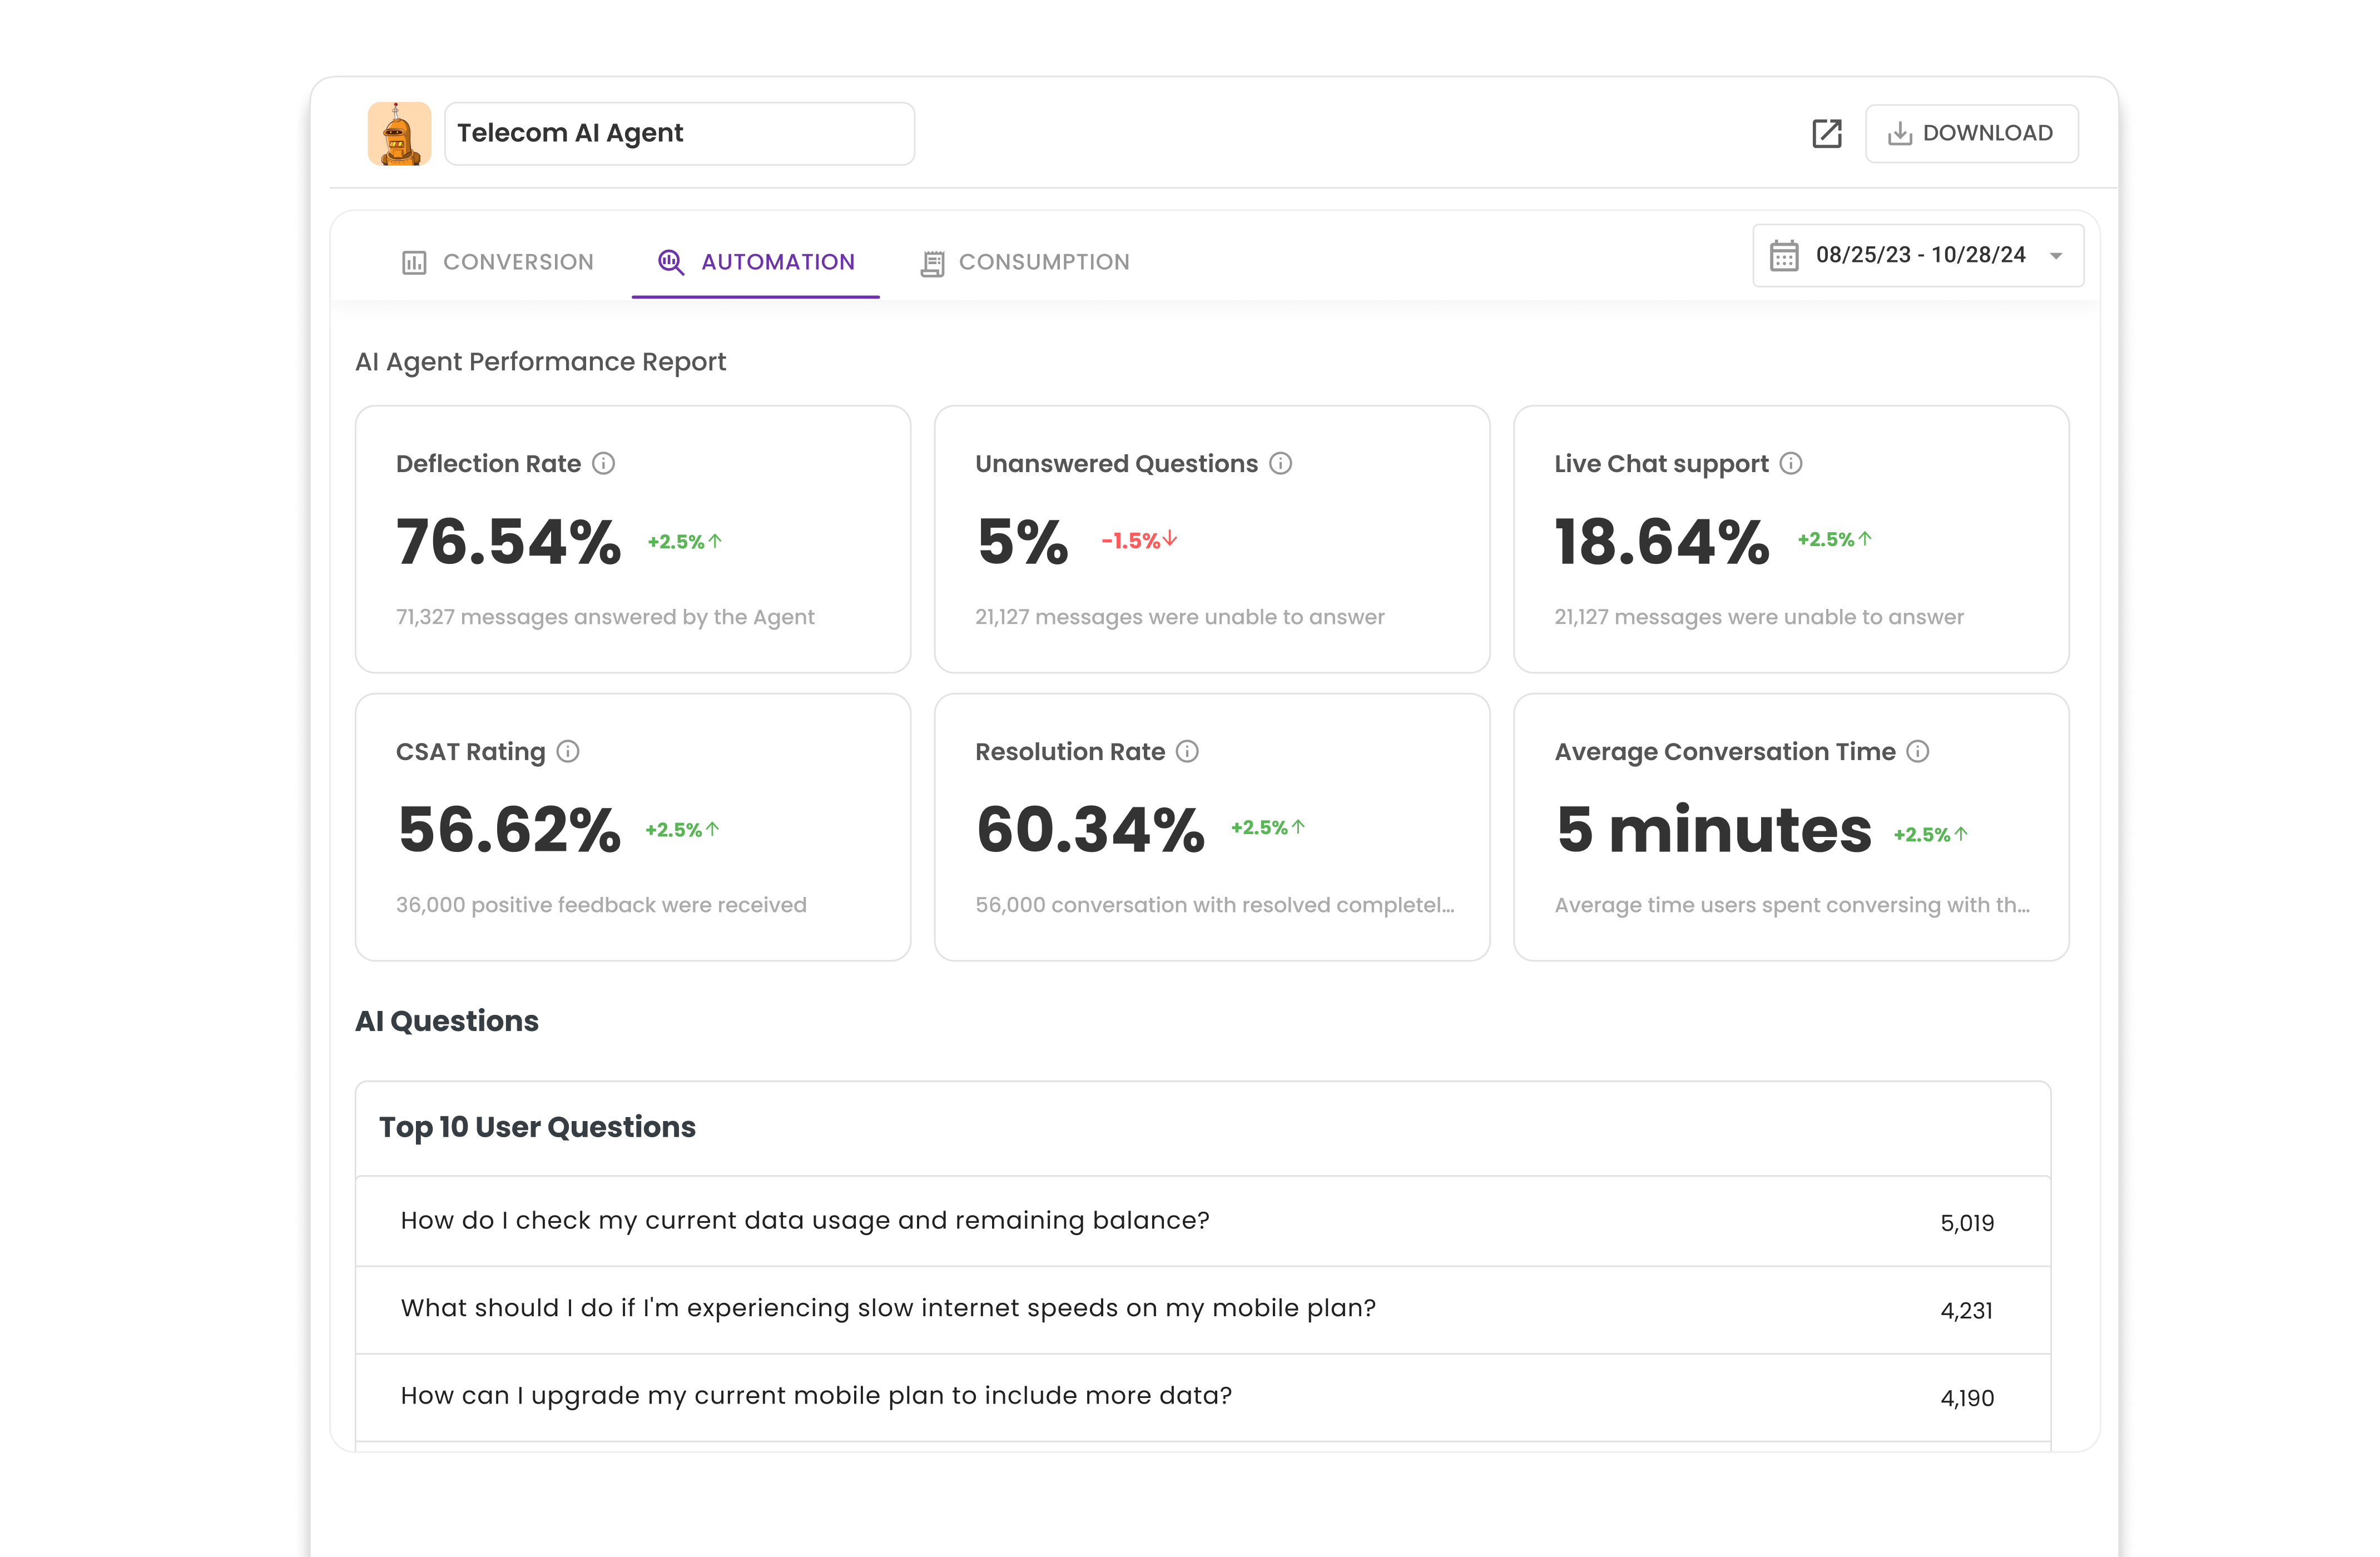
Task: Click the Telecom AI Agent name field
Action: point(678,133)
